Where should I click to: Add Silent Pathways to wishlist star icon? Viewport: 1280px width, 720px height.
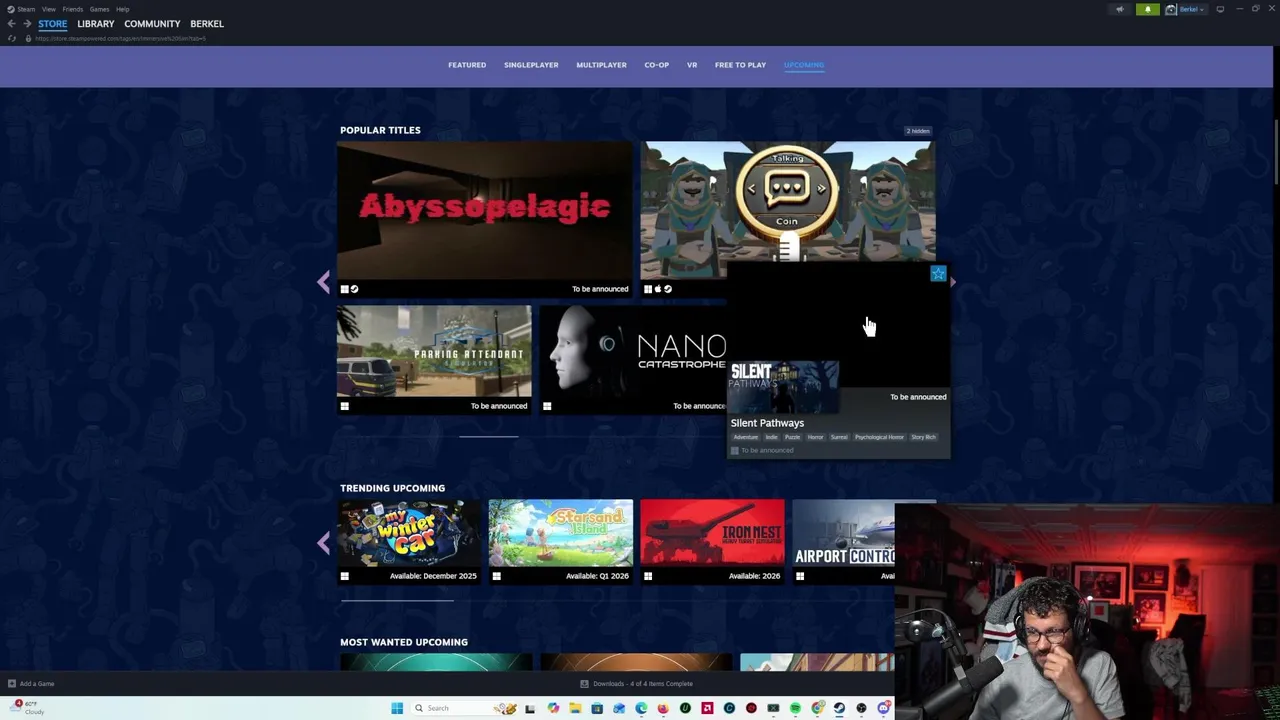(938, 274)
